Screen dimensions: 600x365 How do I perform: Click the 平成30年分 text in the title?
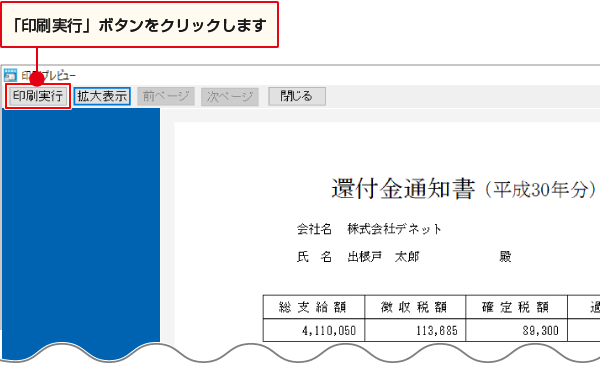pos(540,189)
